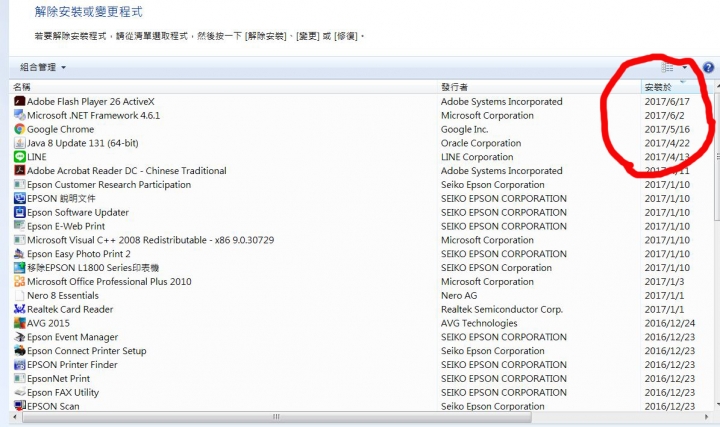Click the horizontal scrollbar left arrow
Screen dimensions: 720x427
coord(15,417)
